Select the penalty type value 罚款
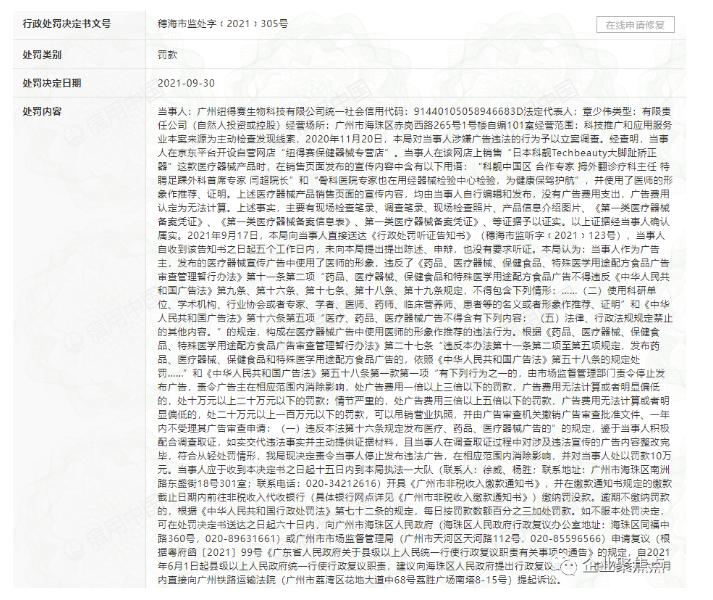 tap(167, 55)
